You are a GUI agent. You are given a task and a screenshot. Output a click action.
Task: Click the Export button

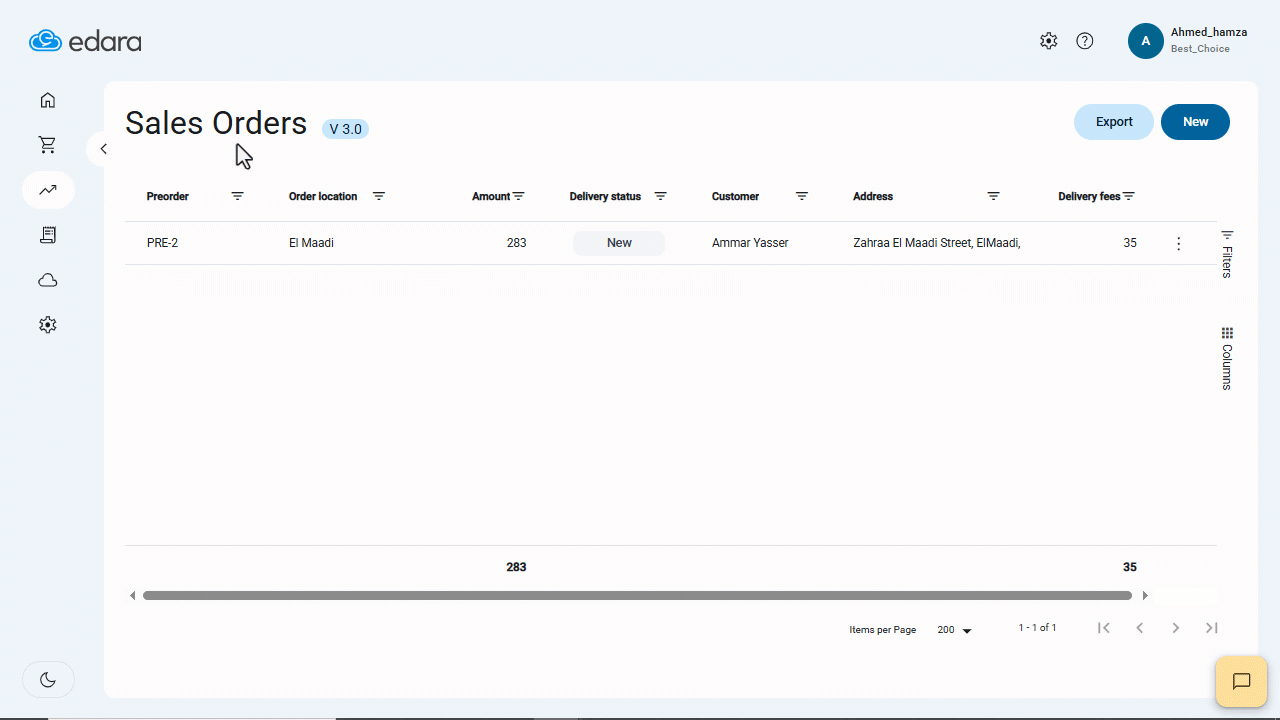1114,122
